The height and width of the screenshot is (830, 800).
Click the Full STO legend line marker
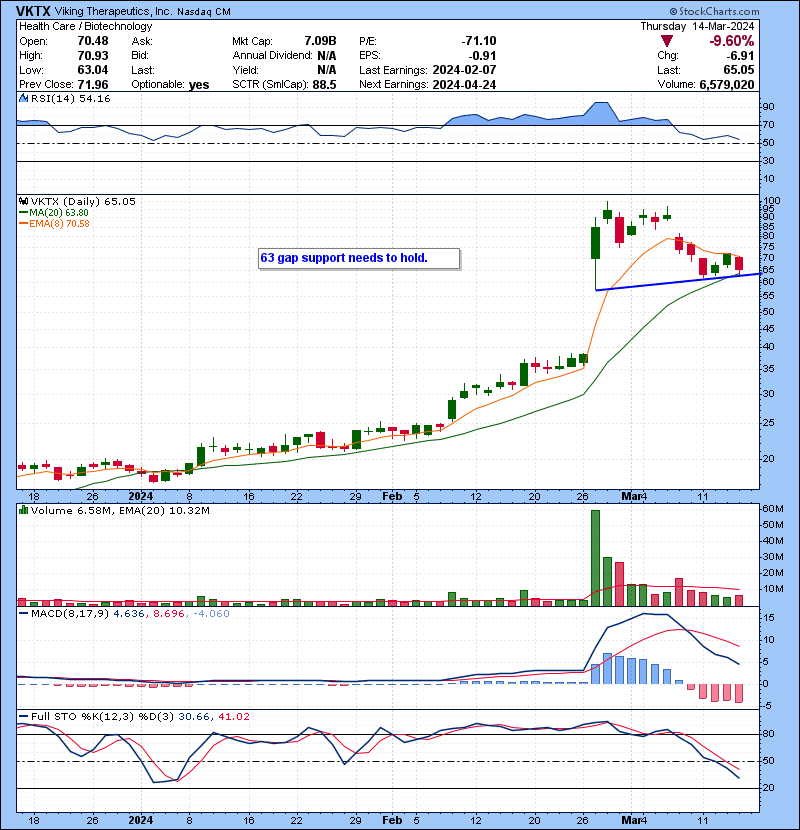[x=23, y=717]
